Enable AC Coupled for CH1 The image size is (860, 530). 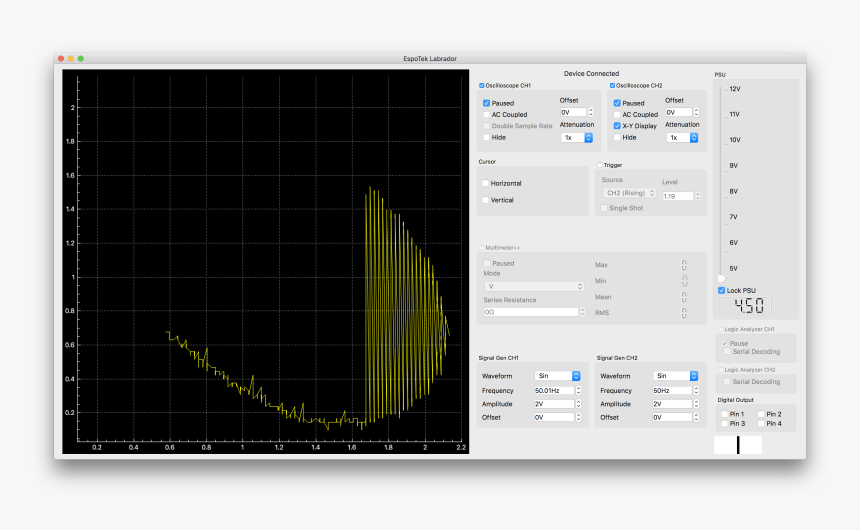486,115
